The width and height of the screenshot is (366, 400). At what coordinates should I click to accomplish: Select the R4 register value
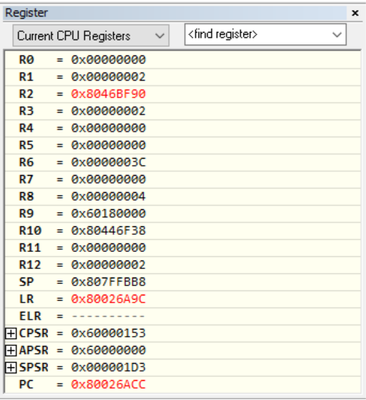point(108,128)
